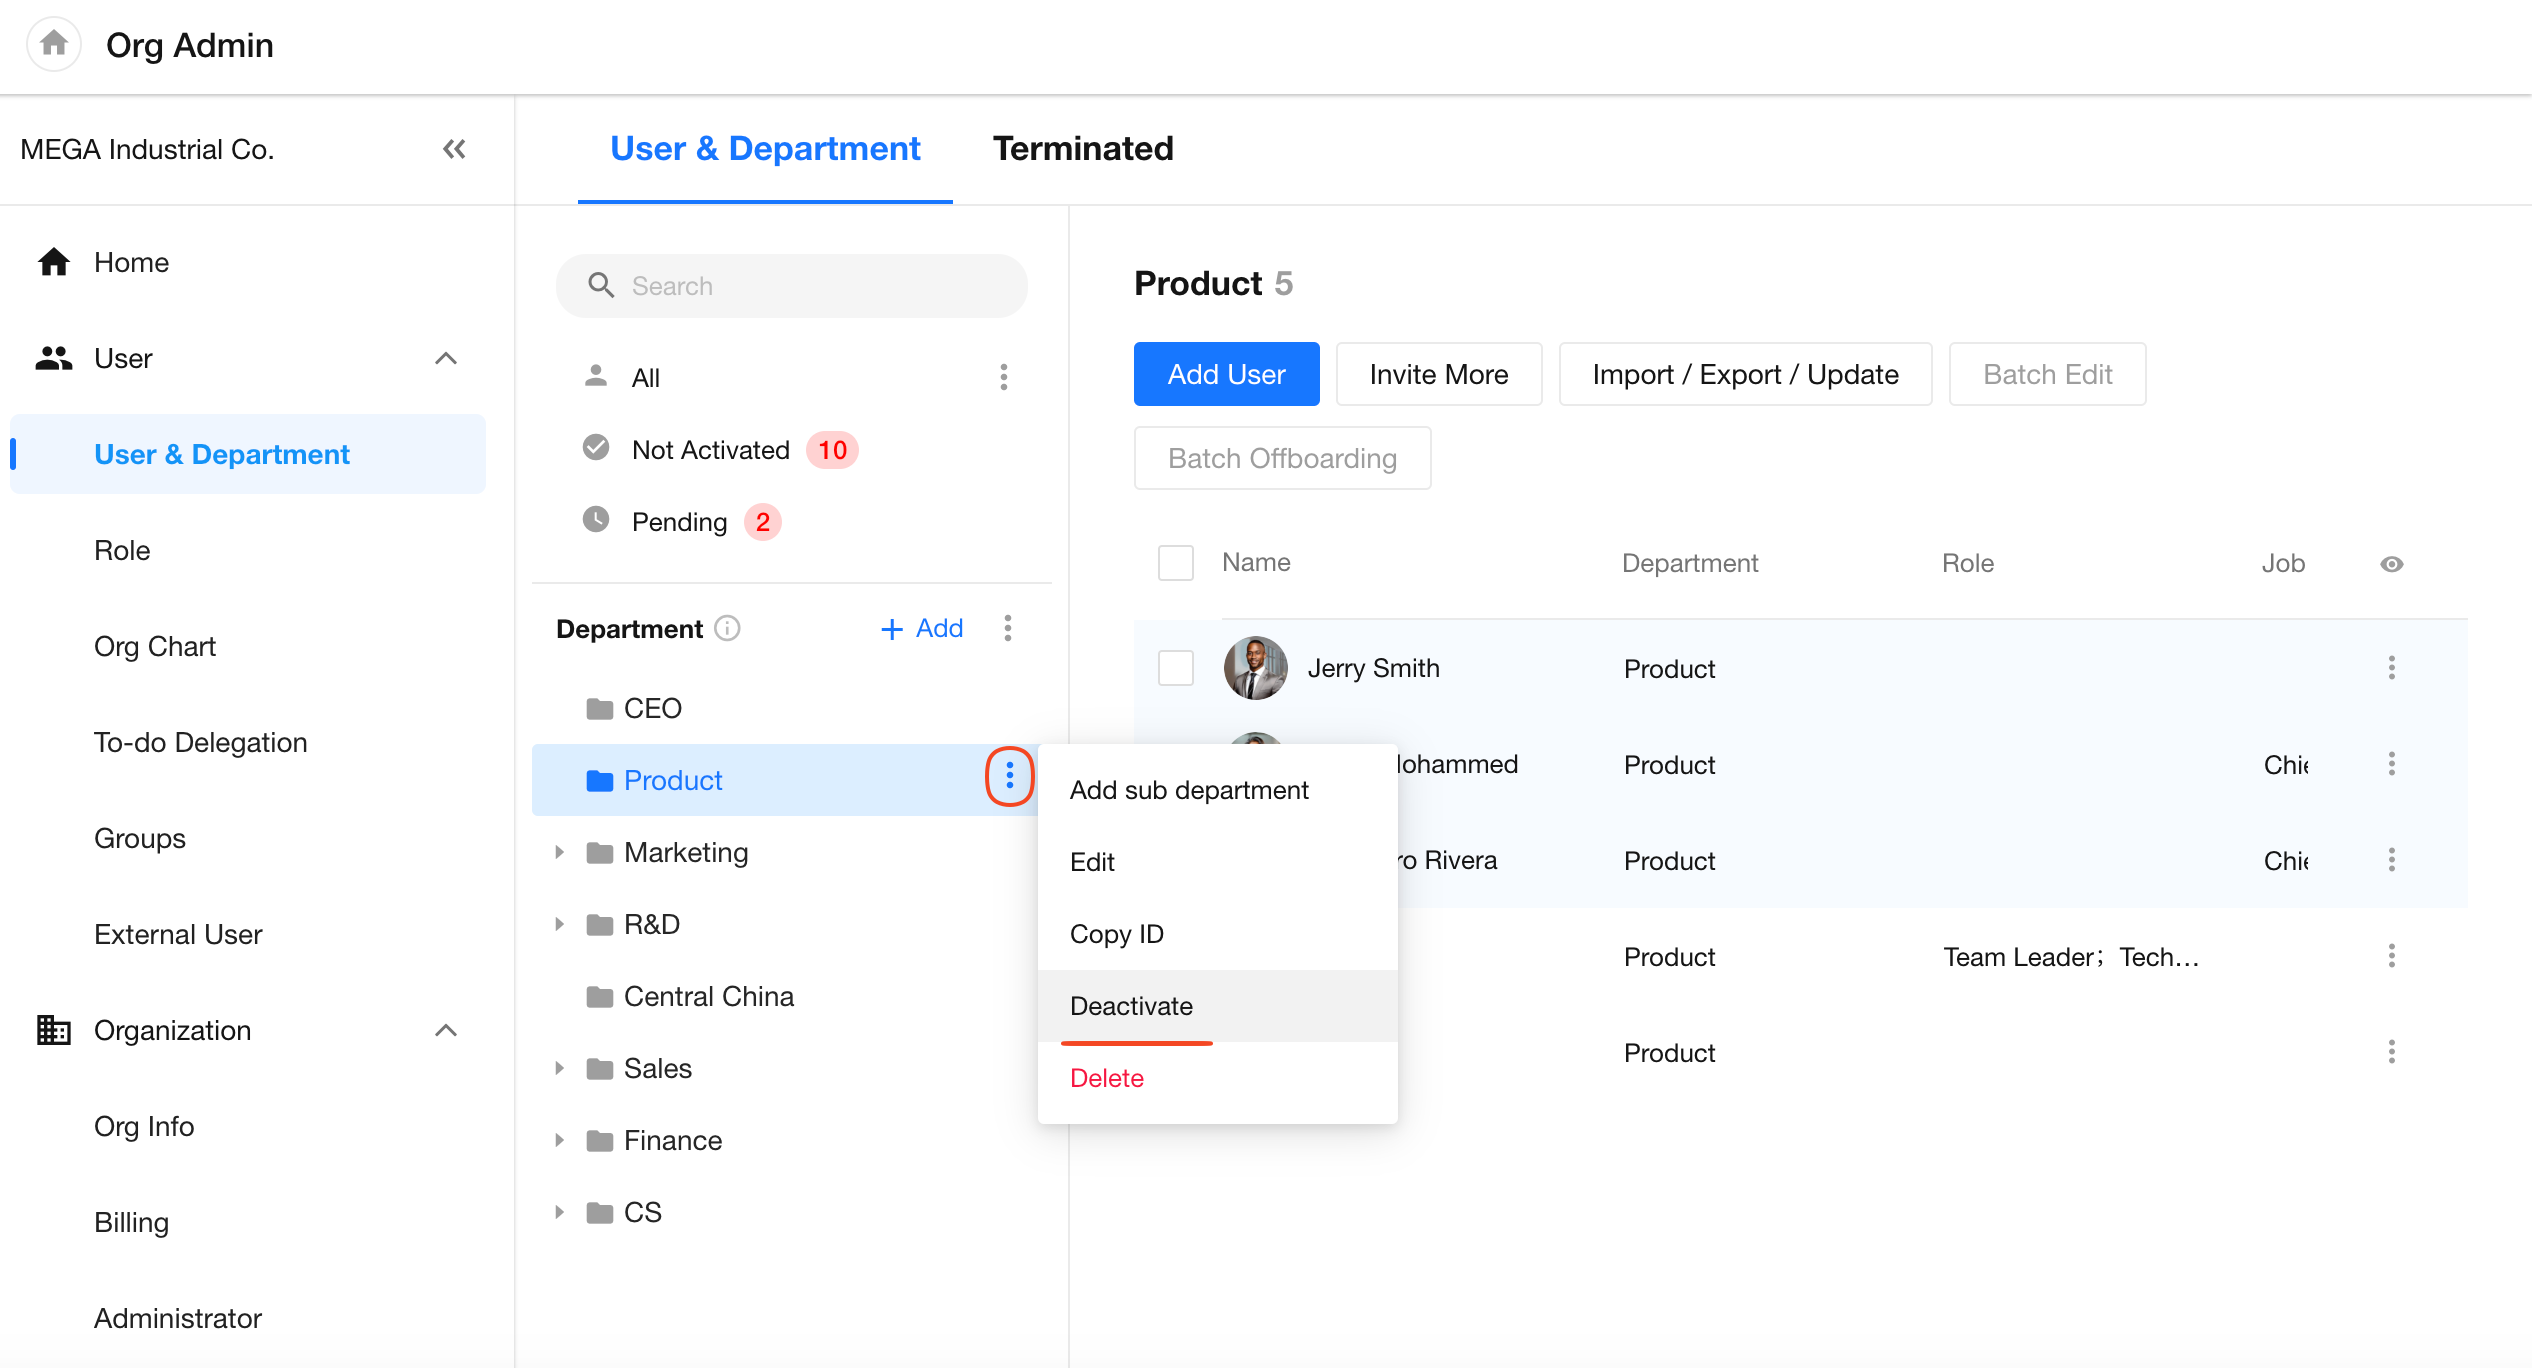Check the select-all checkbox in header
This screenshot has height=1368, width=2532.
[1175, 563]
